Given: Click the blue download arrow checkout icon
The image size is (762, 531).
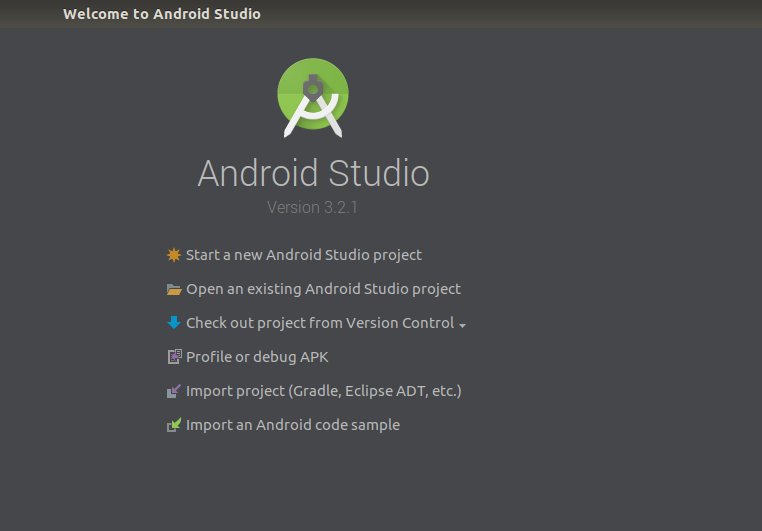Looking at the screenshot, I should tap(173, 323).
